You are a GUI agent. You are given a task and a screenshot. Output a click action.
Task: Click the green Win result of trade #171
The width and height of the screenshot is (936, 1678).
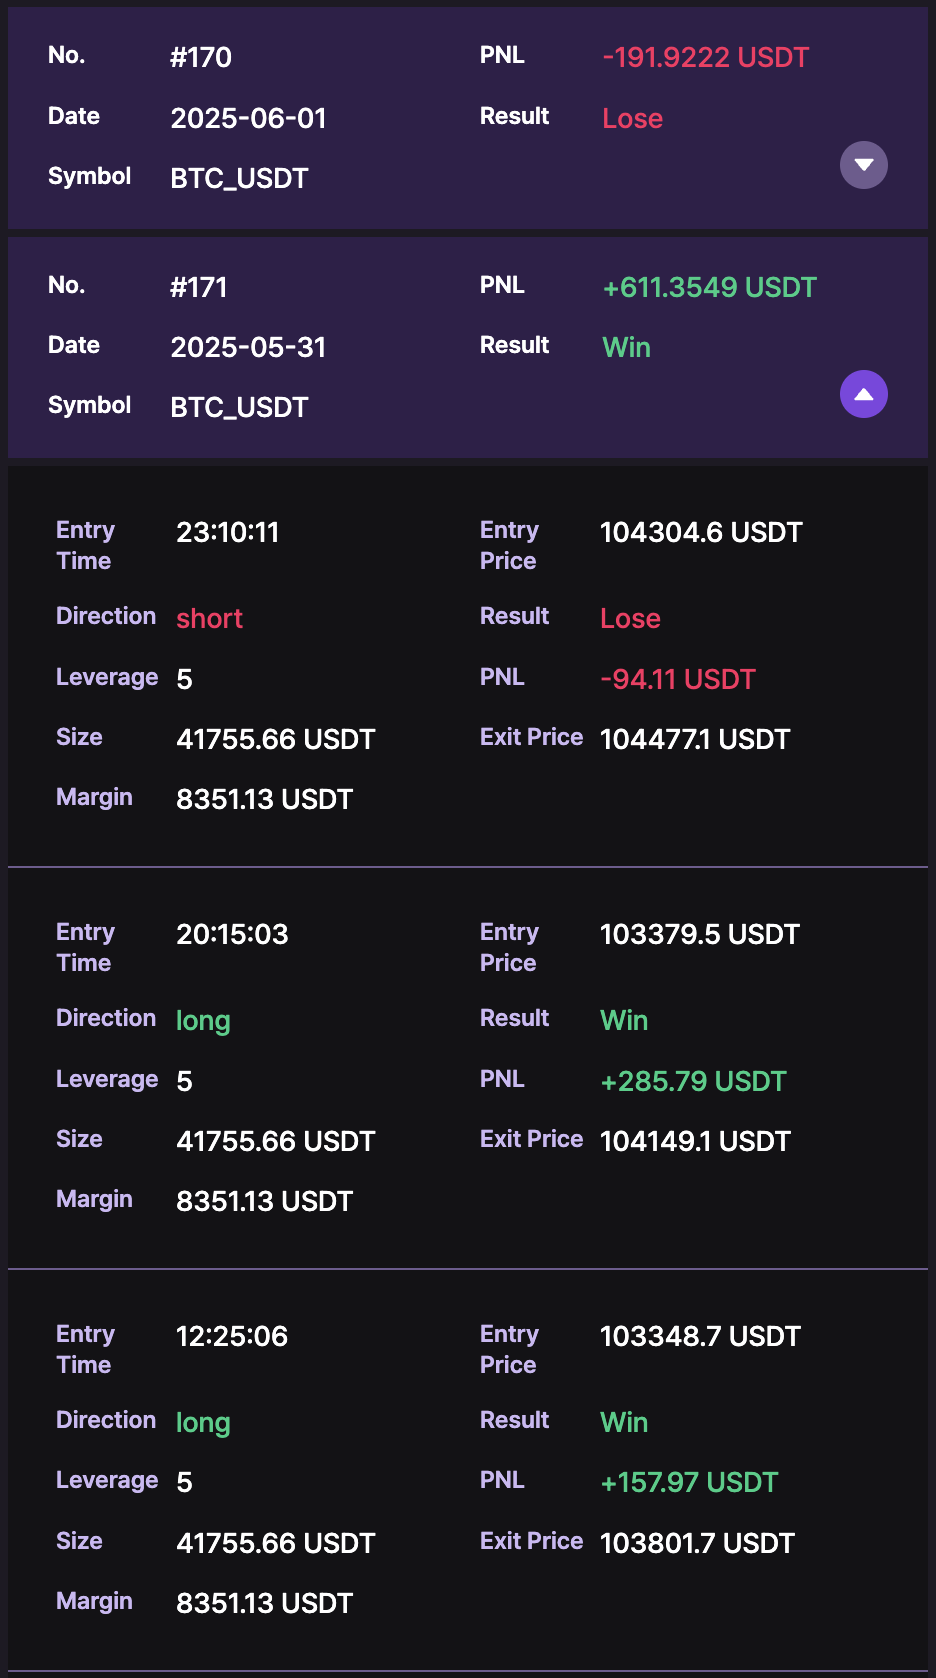pos(626,348)
